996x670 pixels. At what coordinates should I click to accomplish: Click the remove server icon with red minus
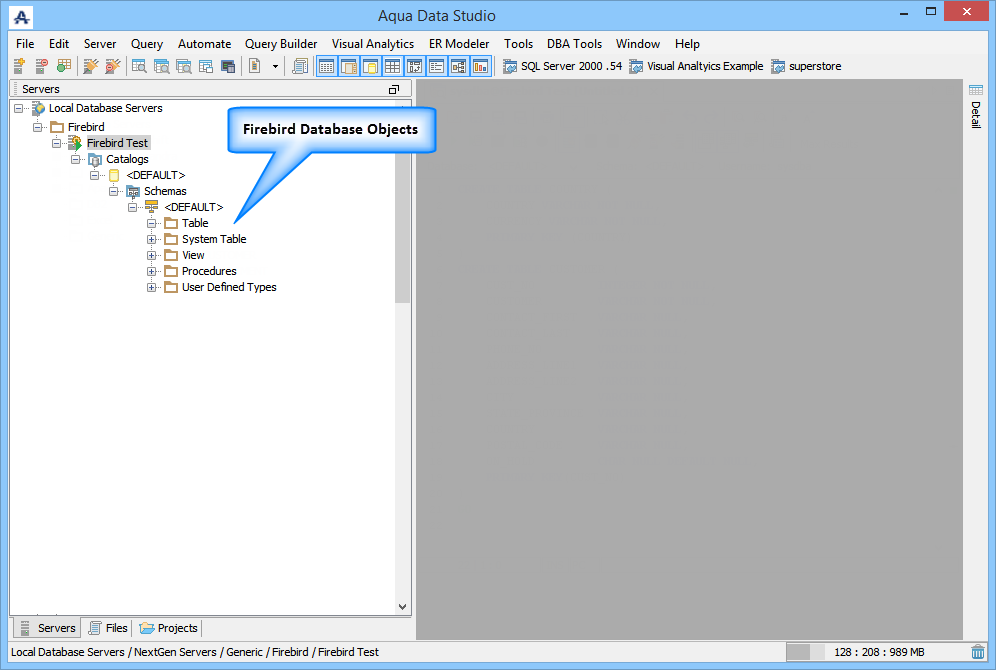point(42,65)
